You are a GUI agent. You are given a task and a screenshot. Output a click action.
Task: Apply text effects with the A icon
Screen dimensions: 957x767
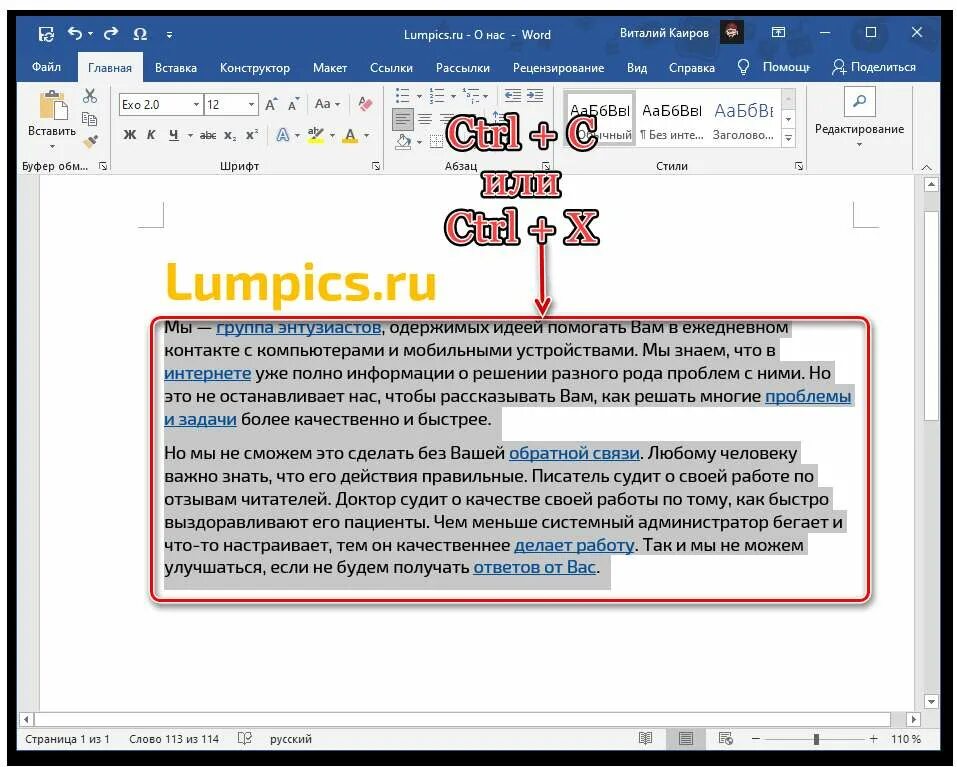click(x=283, y=135)
